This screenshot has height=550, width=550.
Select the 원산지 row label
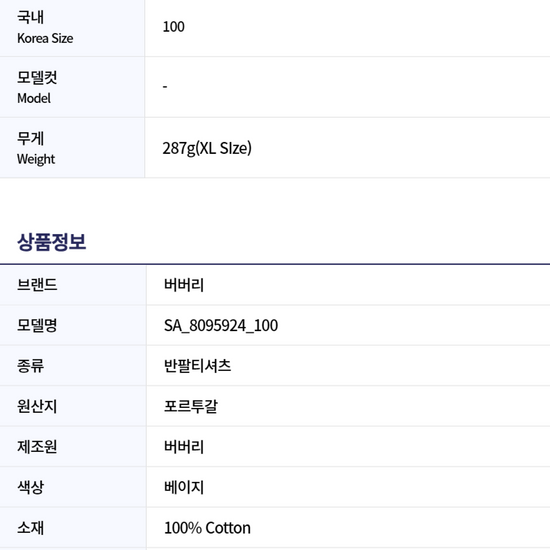37,406
